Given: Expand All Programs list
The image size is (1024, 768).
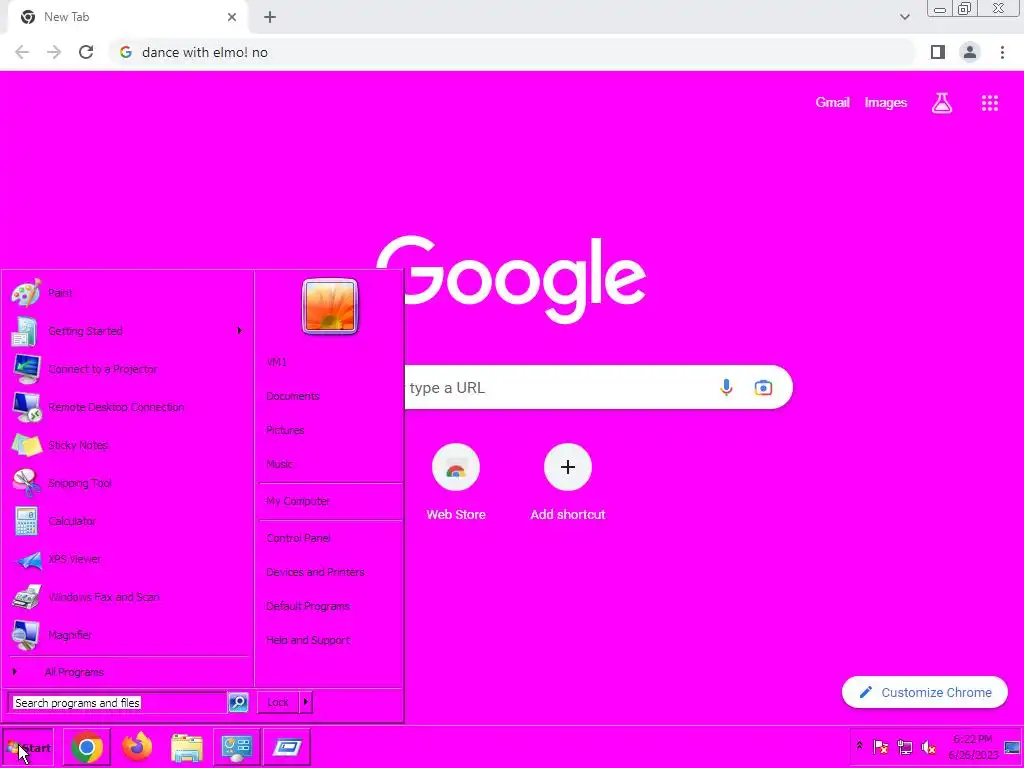Looking at the screenshot, I should [73, 672].
